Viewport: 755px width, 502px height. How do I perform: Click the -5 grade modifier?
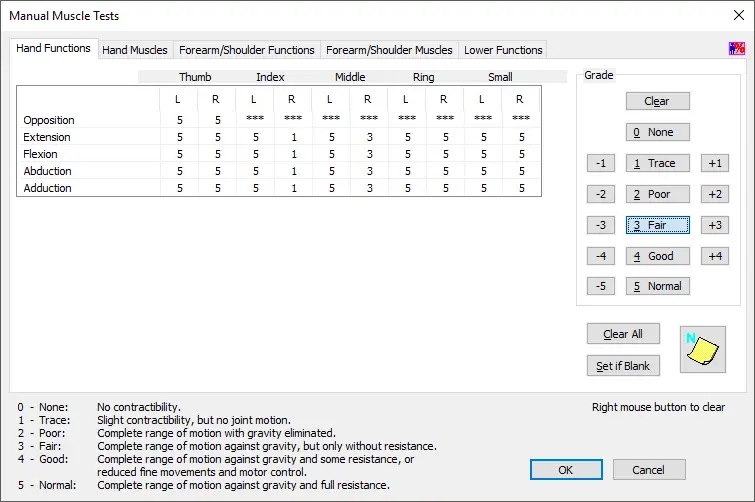pyautogui.click(x=600, y=286)
